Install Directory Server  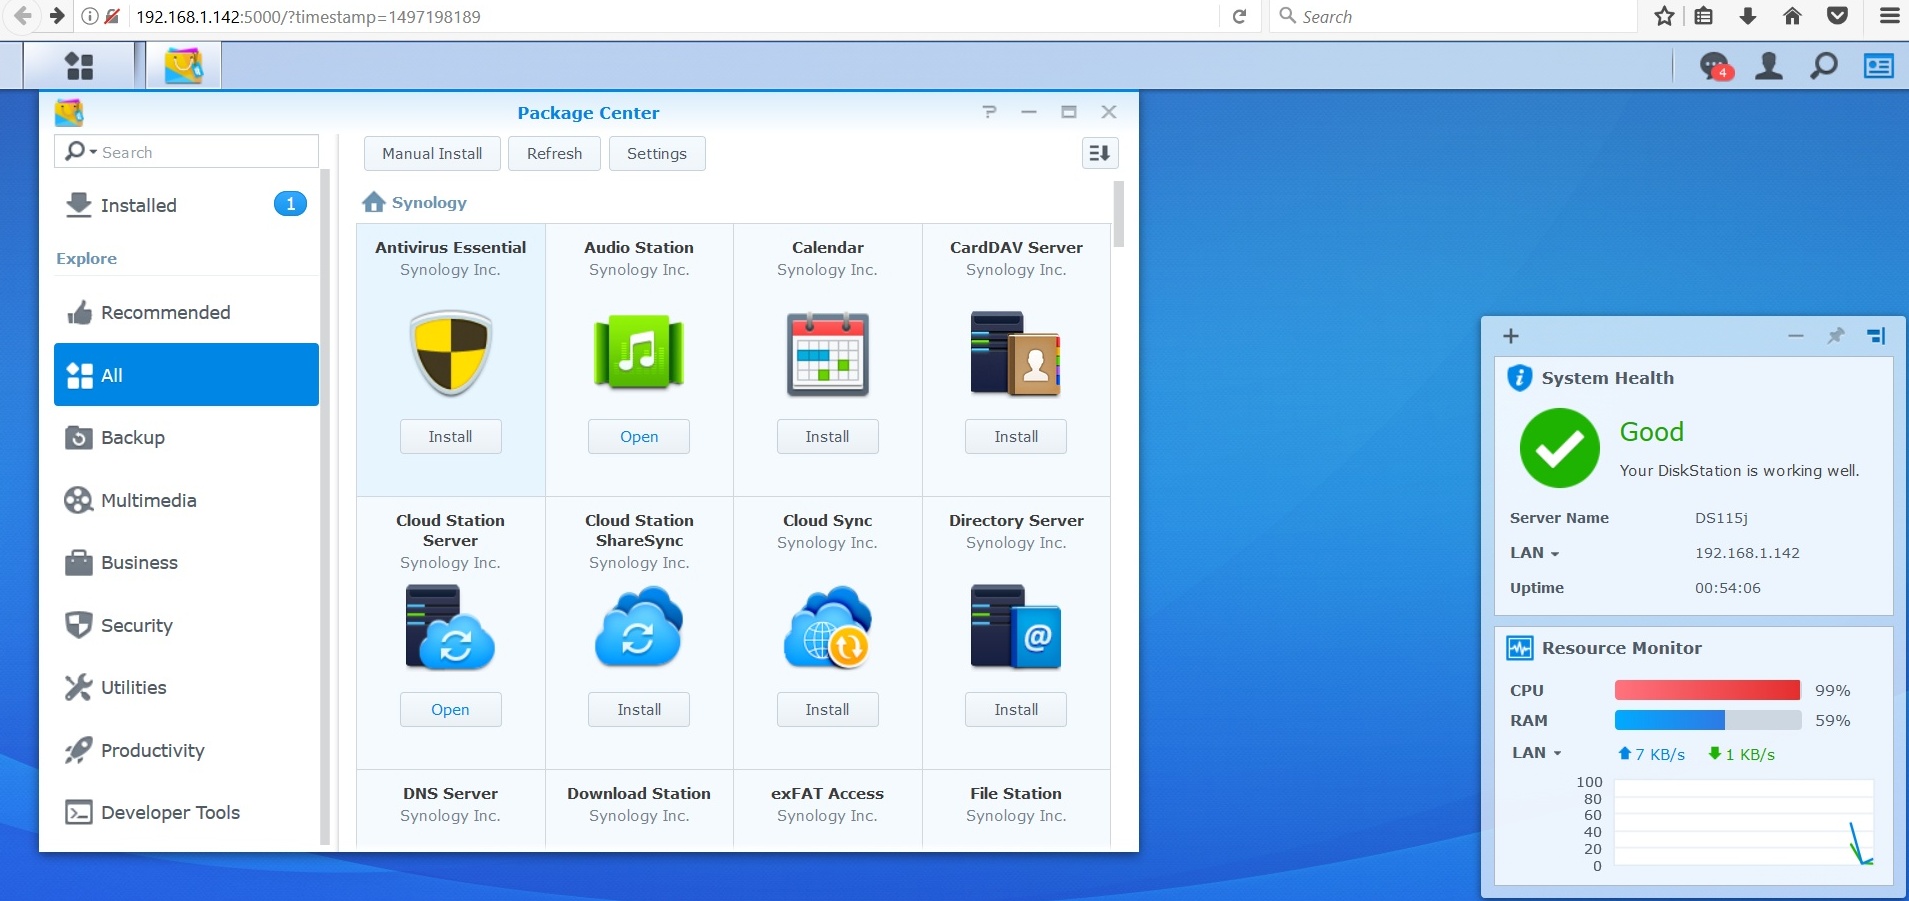click(1016, 710)
